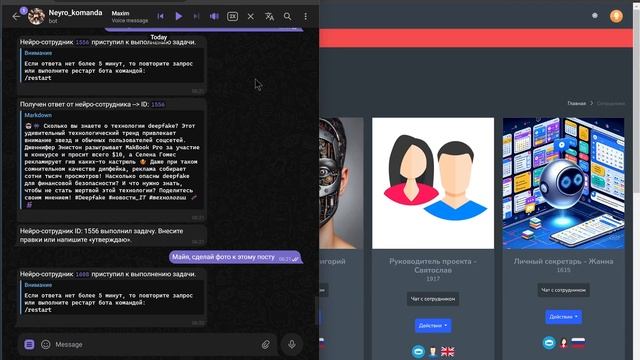Expand 'Действия' dropdown for Жанна
This screenshot has height=360, width=640.
tap(563, 317)
